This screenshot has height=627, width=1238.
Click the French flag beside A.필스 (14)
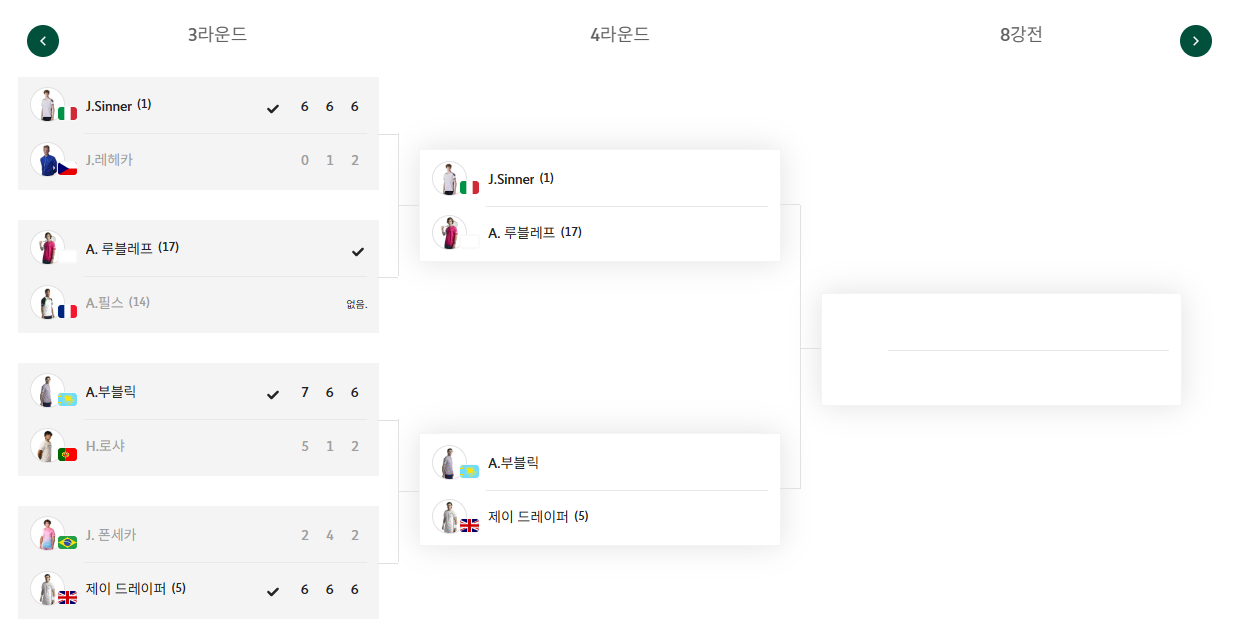[x=67, y=311]
